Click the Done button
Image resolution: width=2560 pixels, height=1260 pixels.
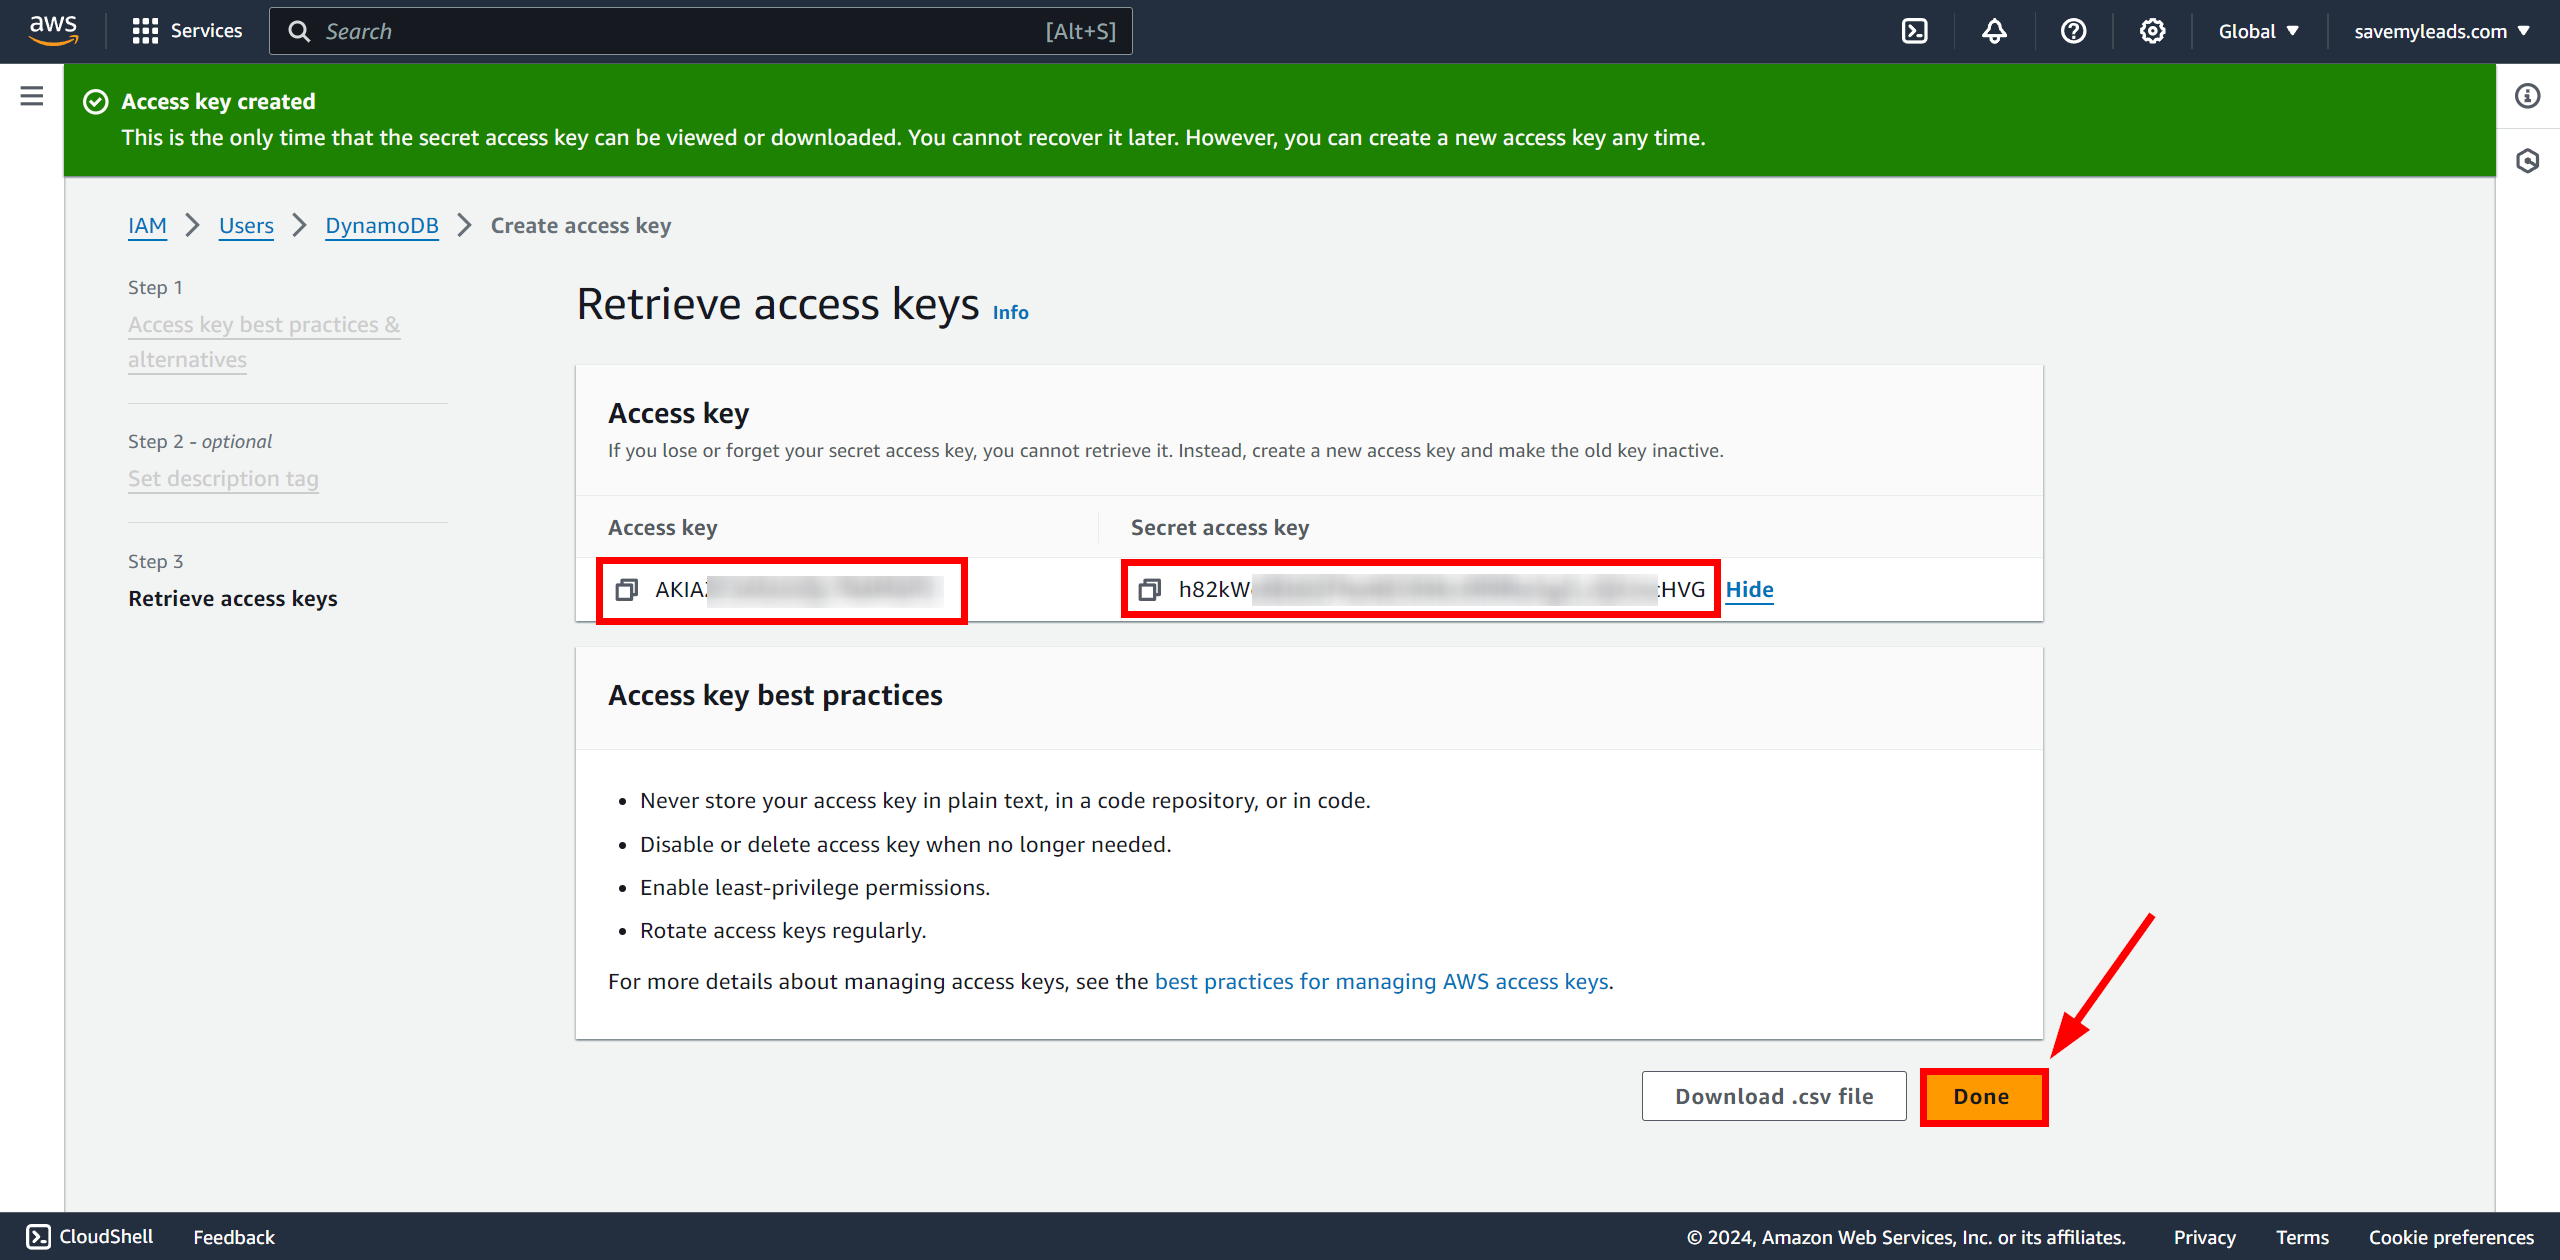[x=1983, y=1097]
